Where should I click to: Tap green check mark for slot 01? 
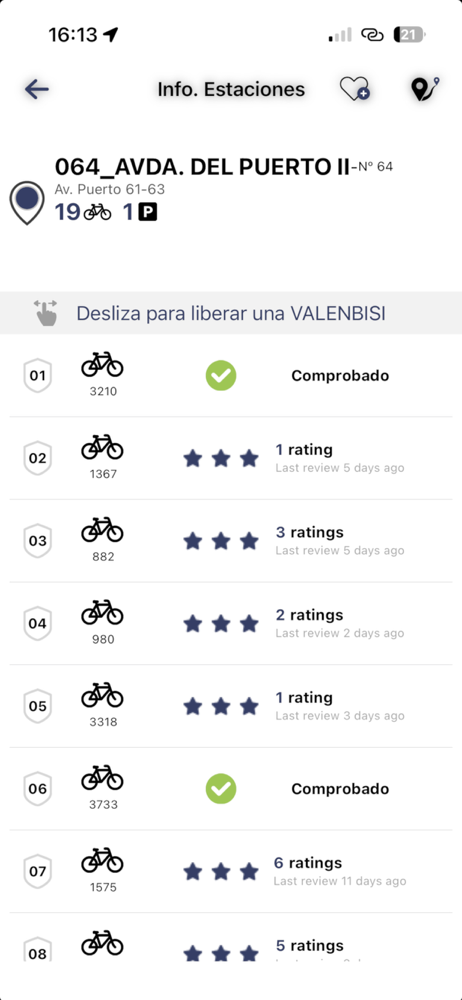221,376
